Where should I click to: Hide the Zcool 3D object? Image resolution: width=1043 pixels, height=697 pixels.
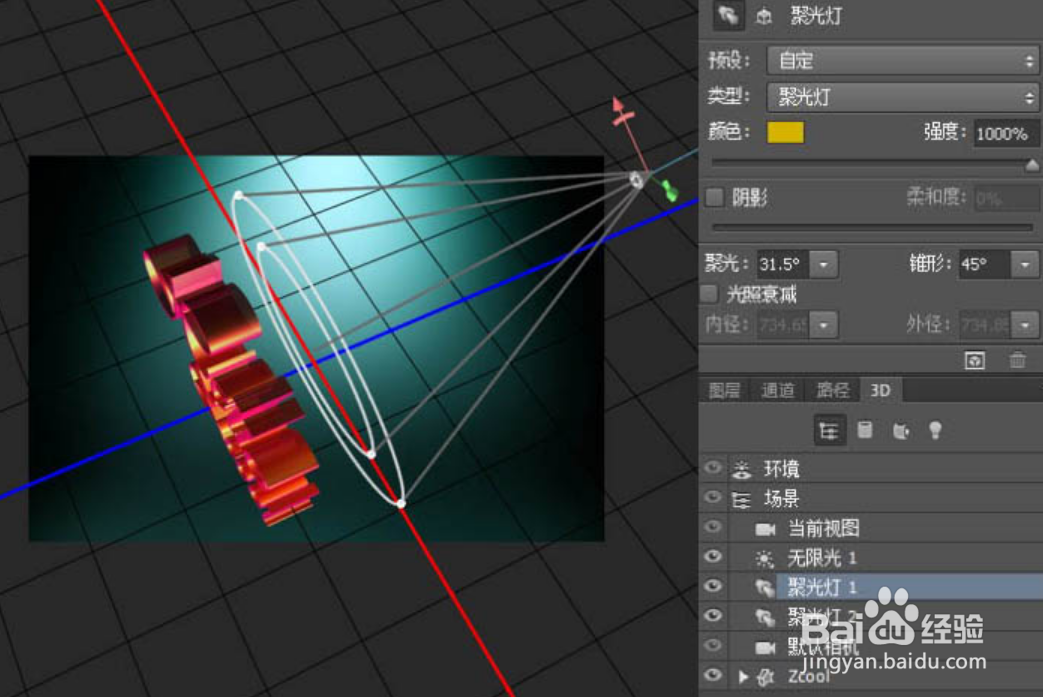(x=713, y=675)
